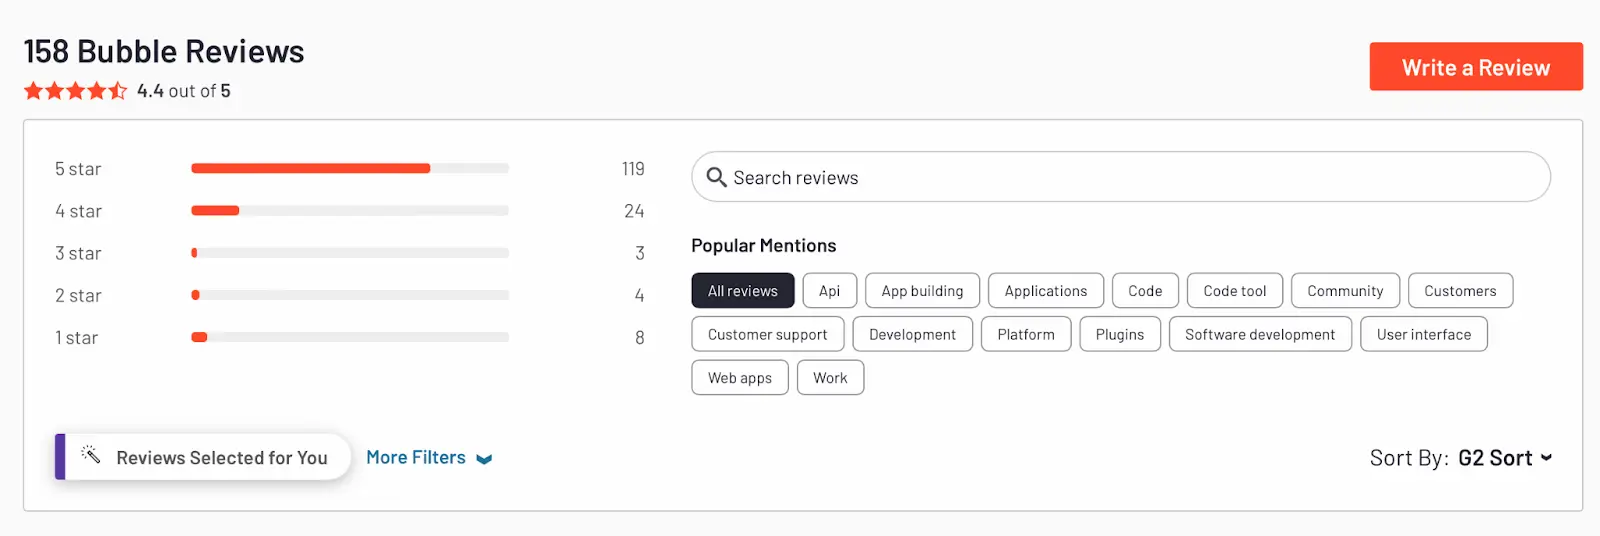
Task: Click inside the Search reviews field
Action: [x=1121, y=177]
